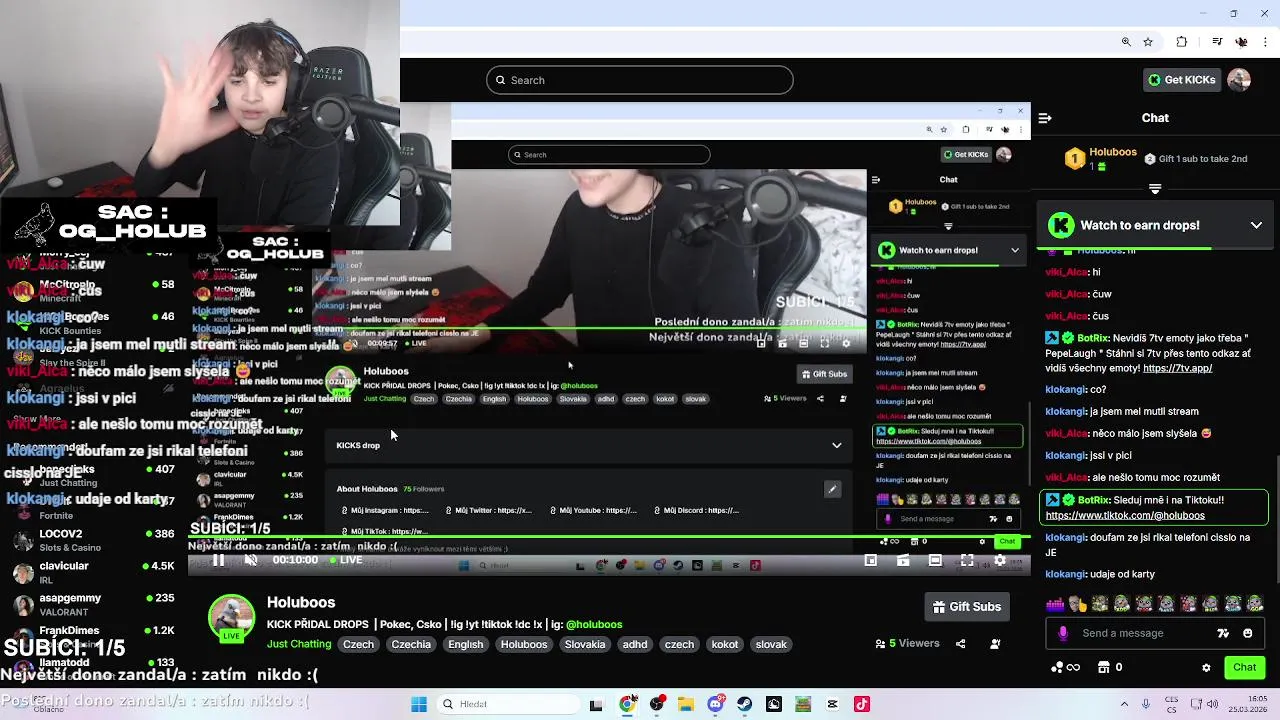
Task: Pause the stream playback
Action: click(218, 560)
